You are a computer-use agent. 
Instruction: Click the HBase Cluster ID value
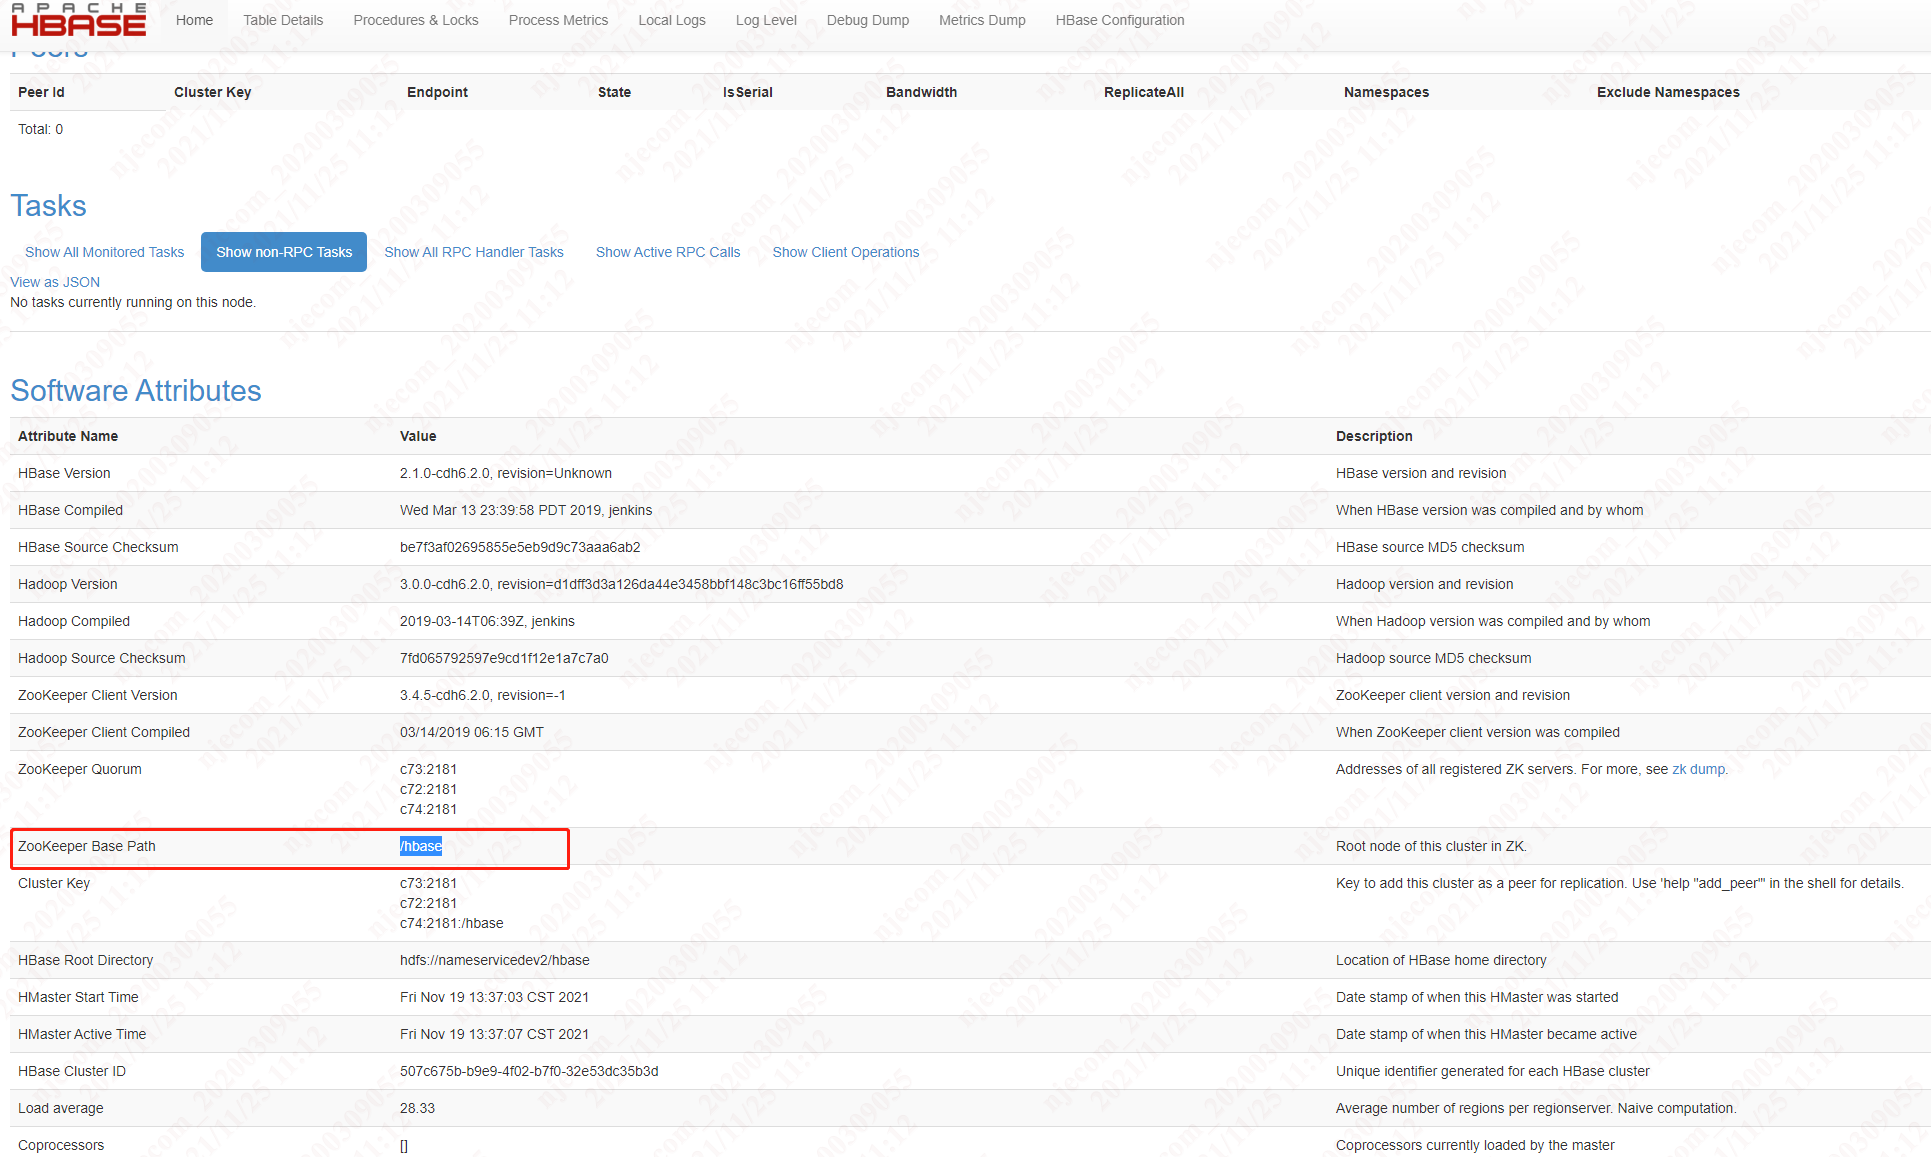528,1071
